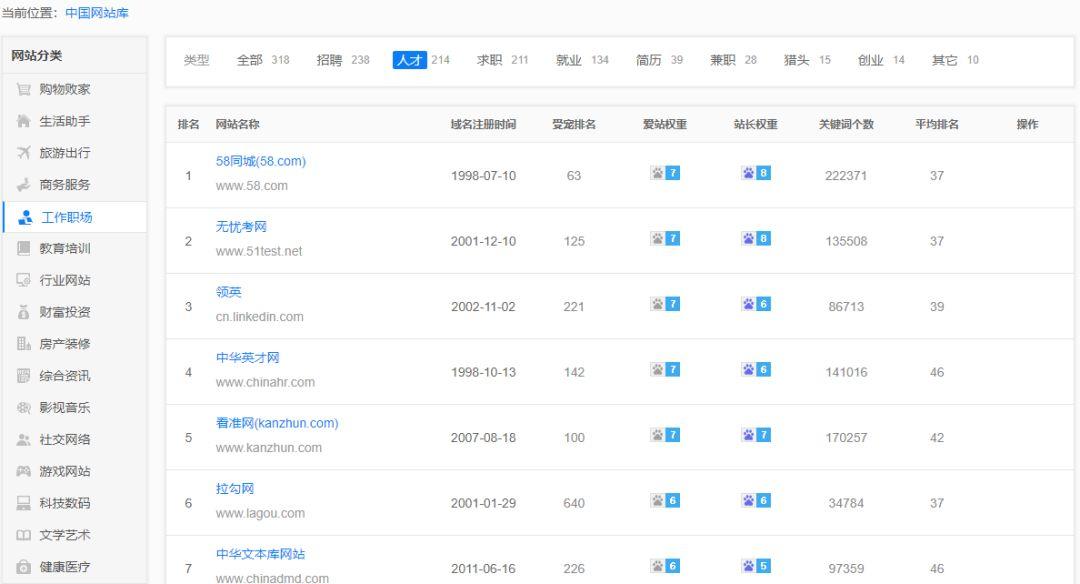The height and width of the screenshot is (584, 1080).
Task: Click 爱站权重 badge in 中华英才网 row
Action: coord(665,369)
